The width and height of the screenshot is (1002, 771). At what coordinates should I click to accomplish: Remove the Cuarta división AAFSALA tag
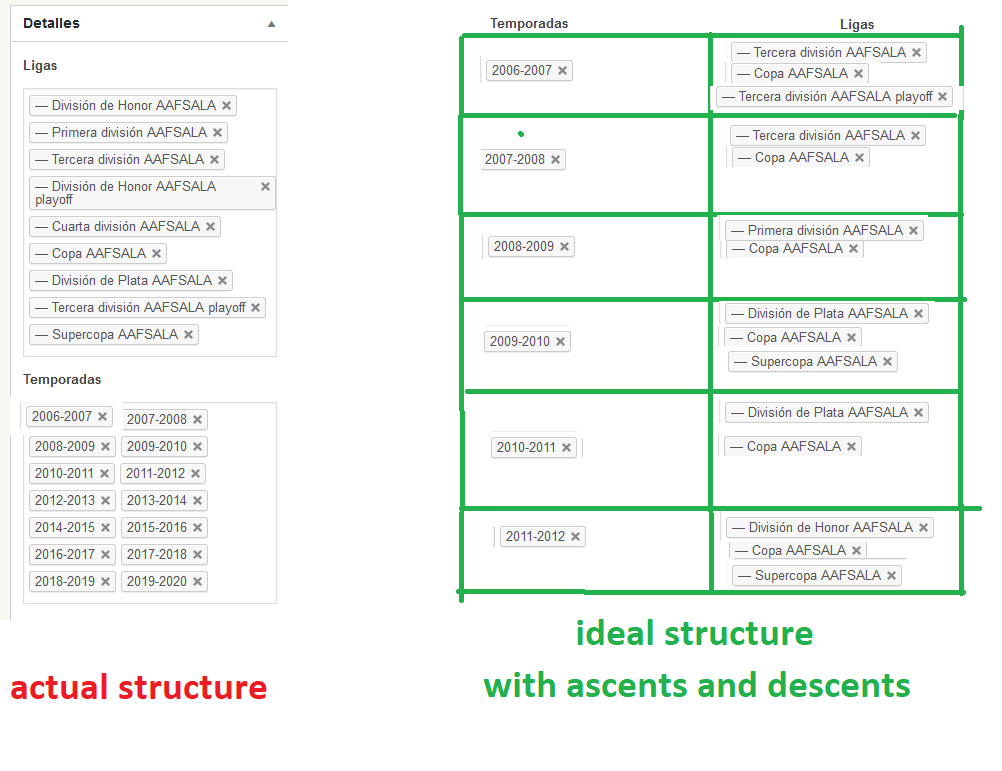pyautogui.click(x=210, y=227)
